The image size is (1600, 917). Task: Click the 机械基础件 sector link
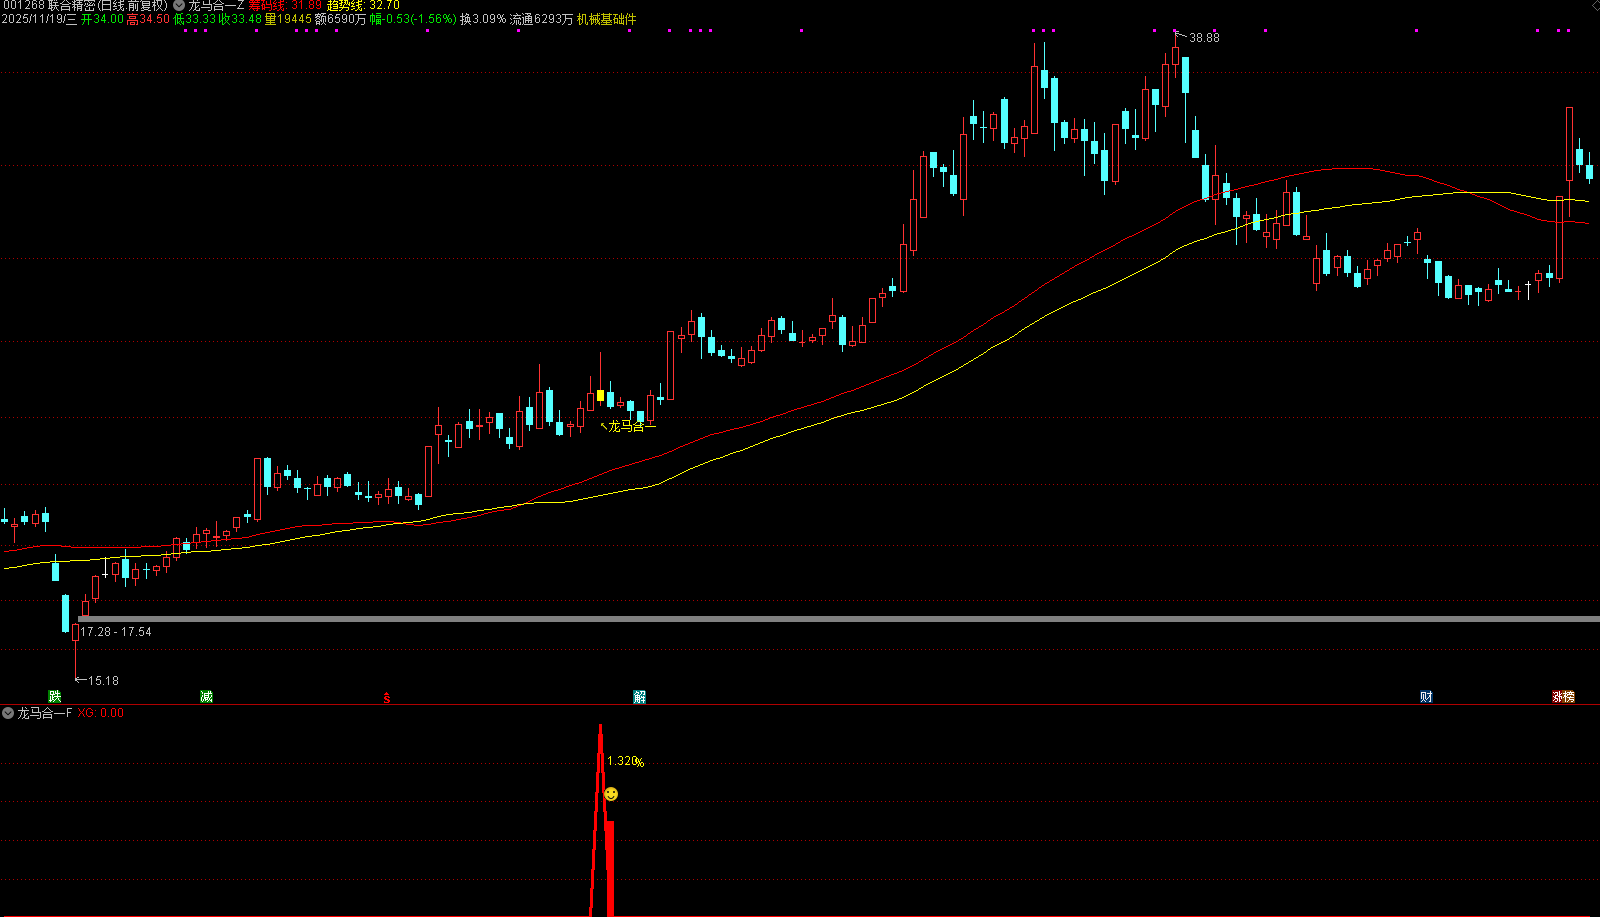(x=606, y=19)
